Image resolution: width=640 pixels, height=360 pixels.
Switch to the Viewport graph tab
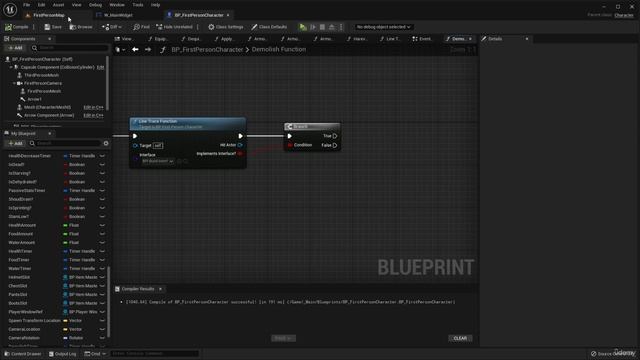tap(124, 39)
